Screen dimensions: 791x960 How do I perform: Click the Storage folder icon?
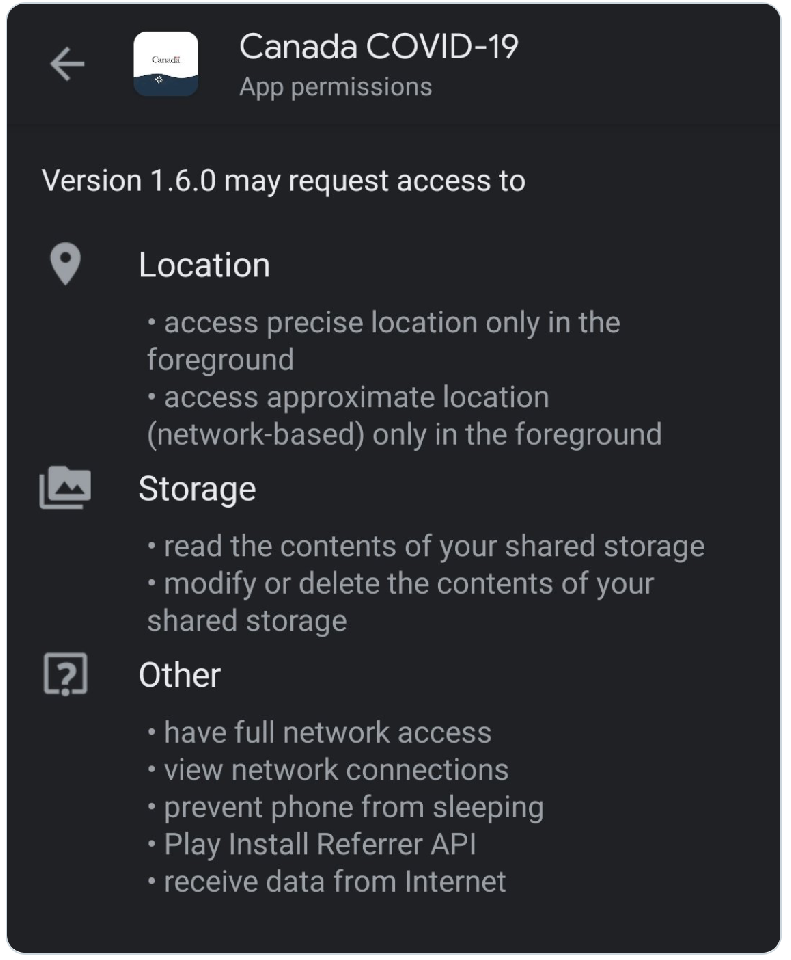(x=65, y=489)
